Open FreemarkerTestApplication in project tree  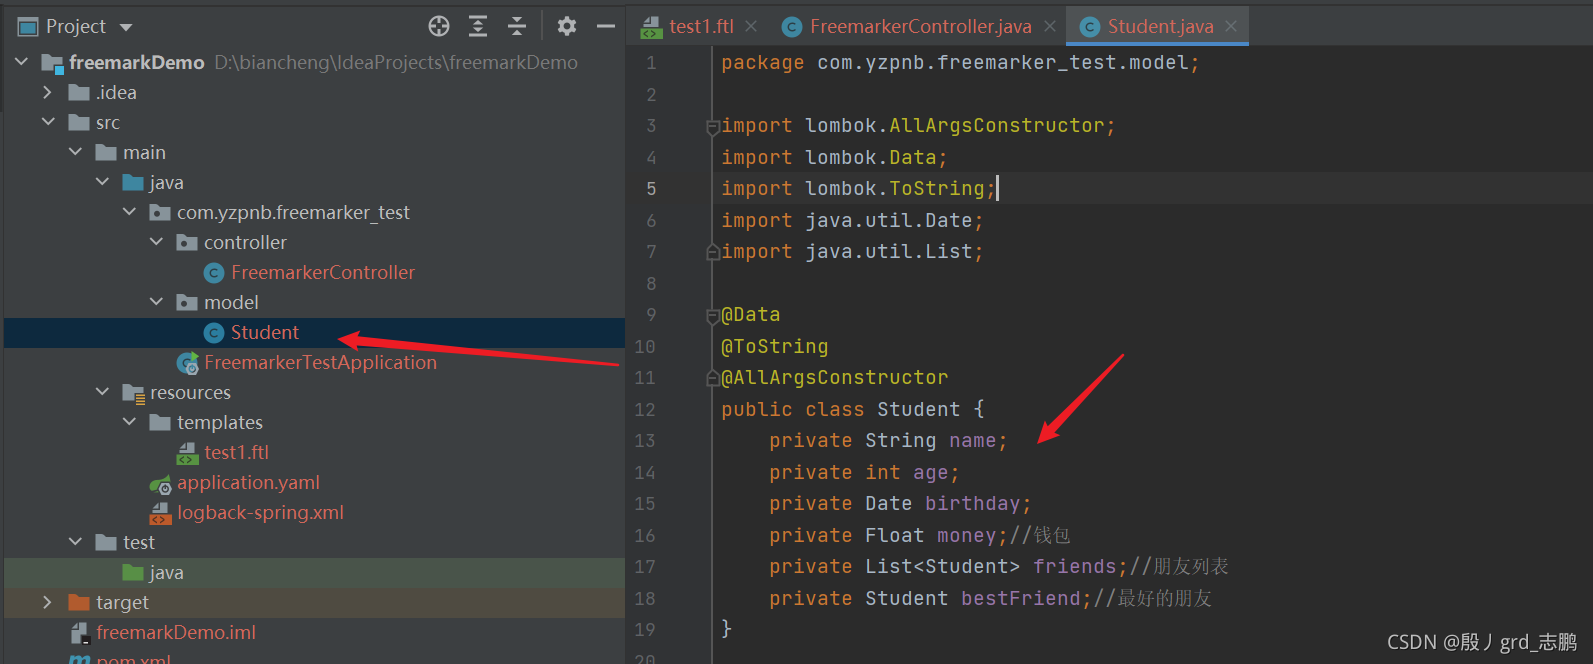pos(320,362)
